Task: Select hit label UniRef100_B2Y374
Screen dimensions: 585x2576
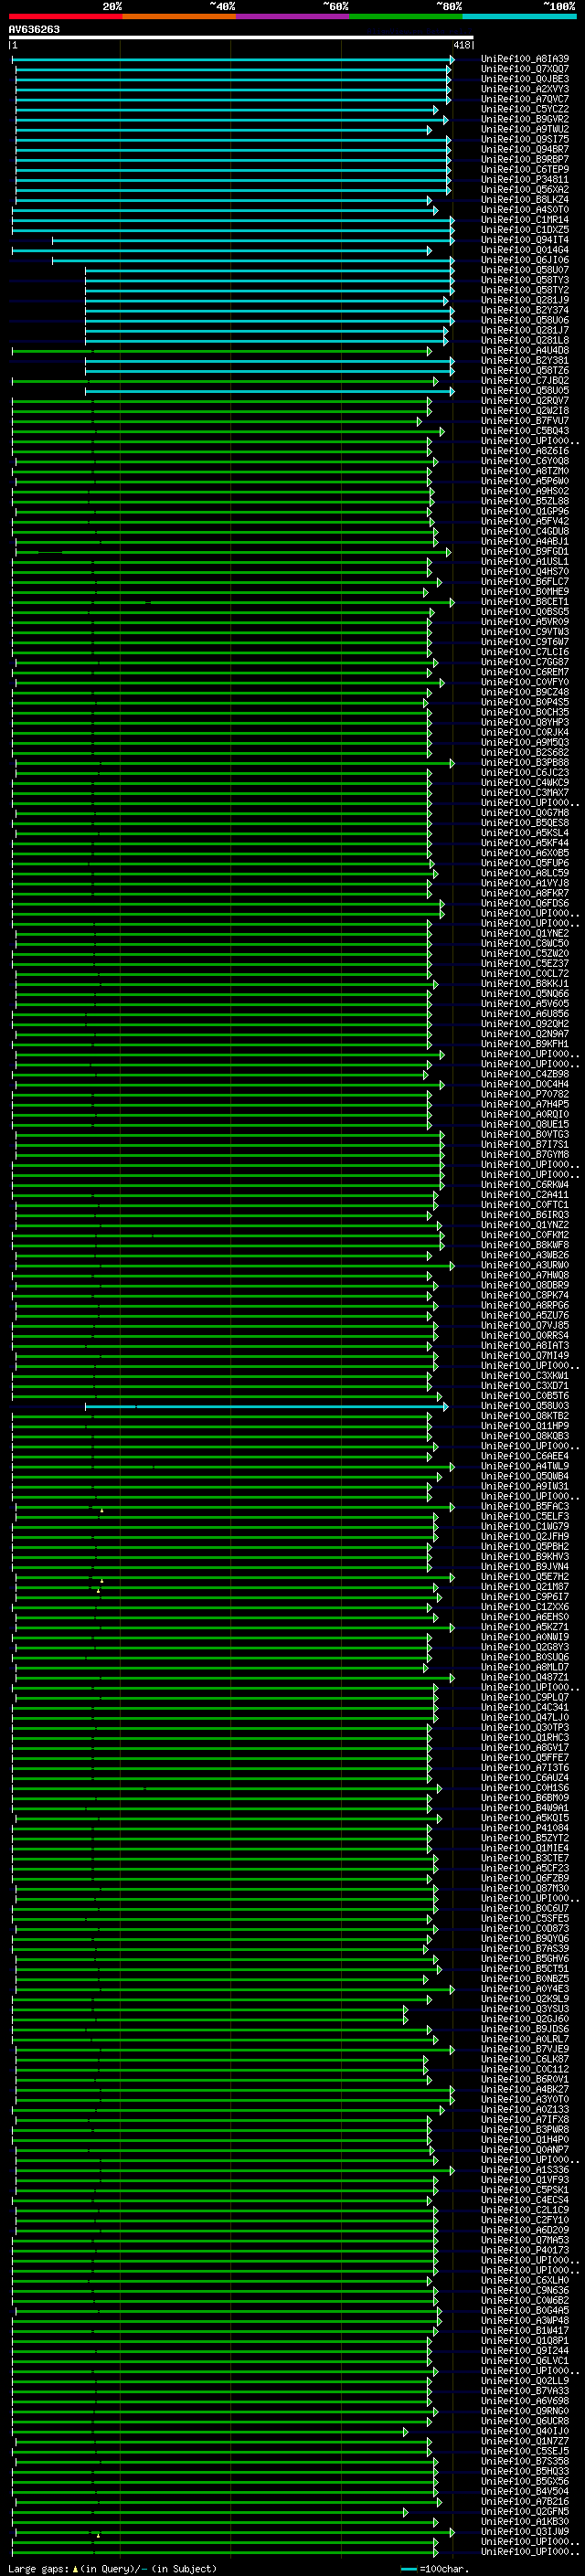Action: tap(525, 310)
